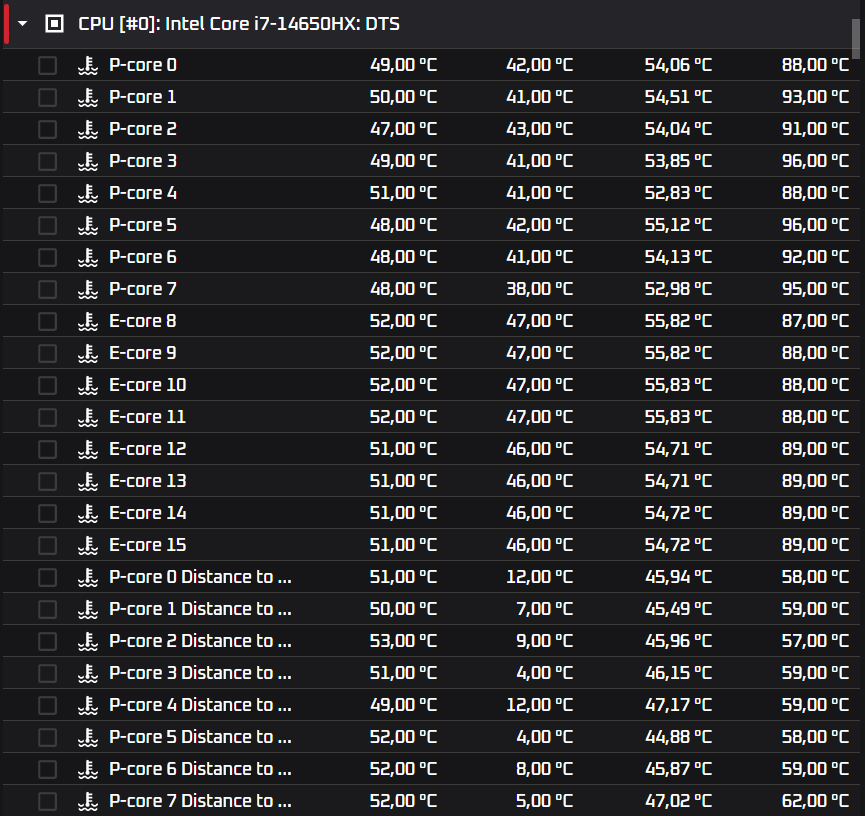Click the 38,00 °C minimum of P-core 7
This screenshot has width=865, height=816.
[x=540, y=289]
